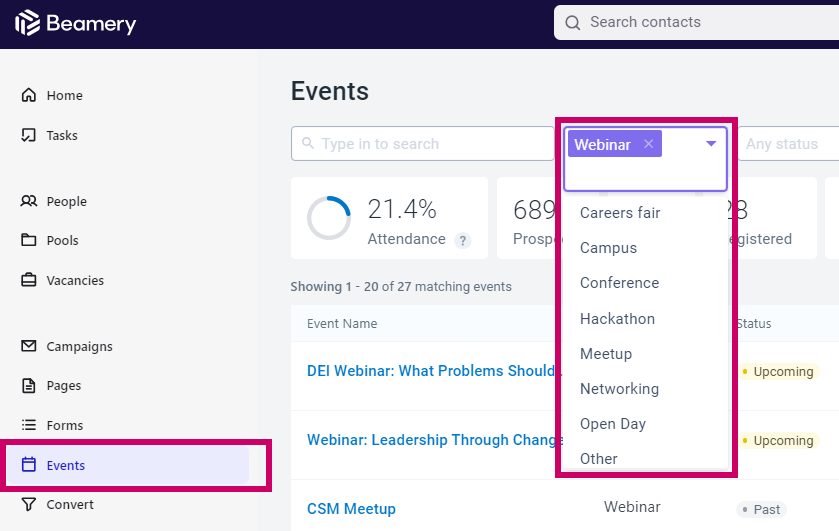Image resolution: width=839 pixels, height=531 pixels.
Task: Open the DEI Webinar event link
Action: point(433,371)
